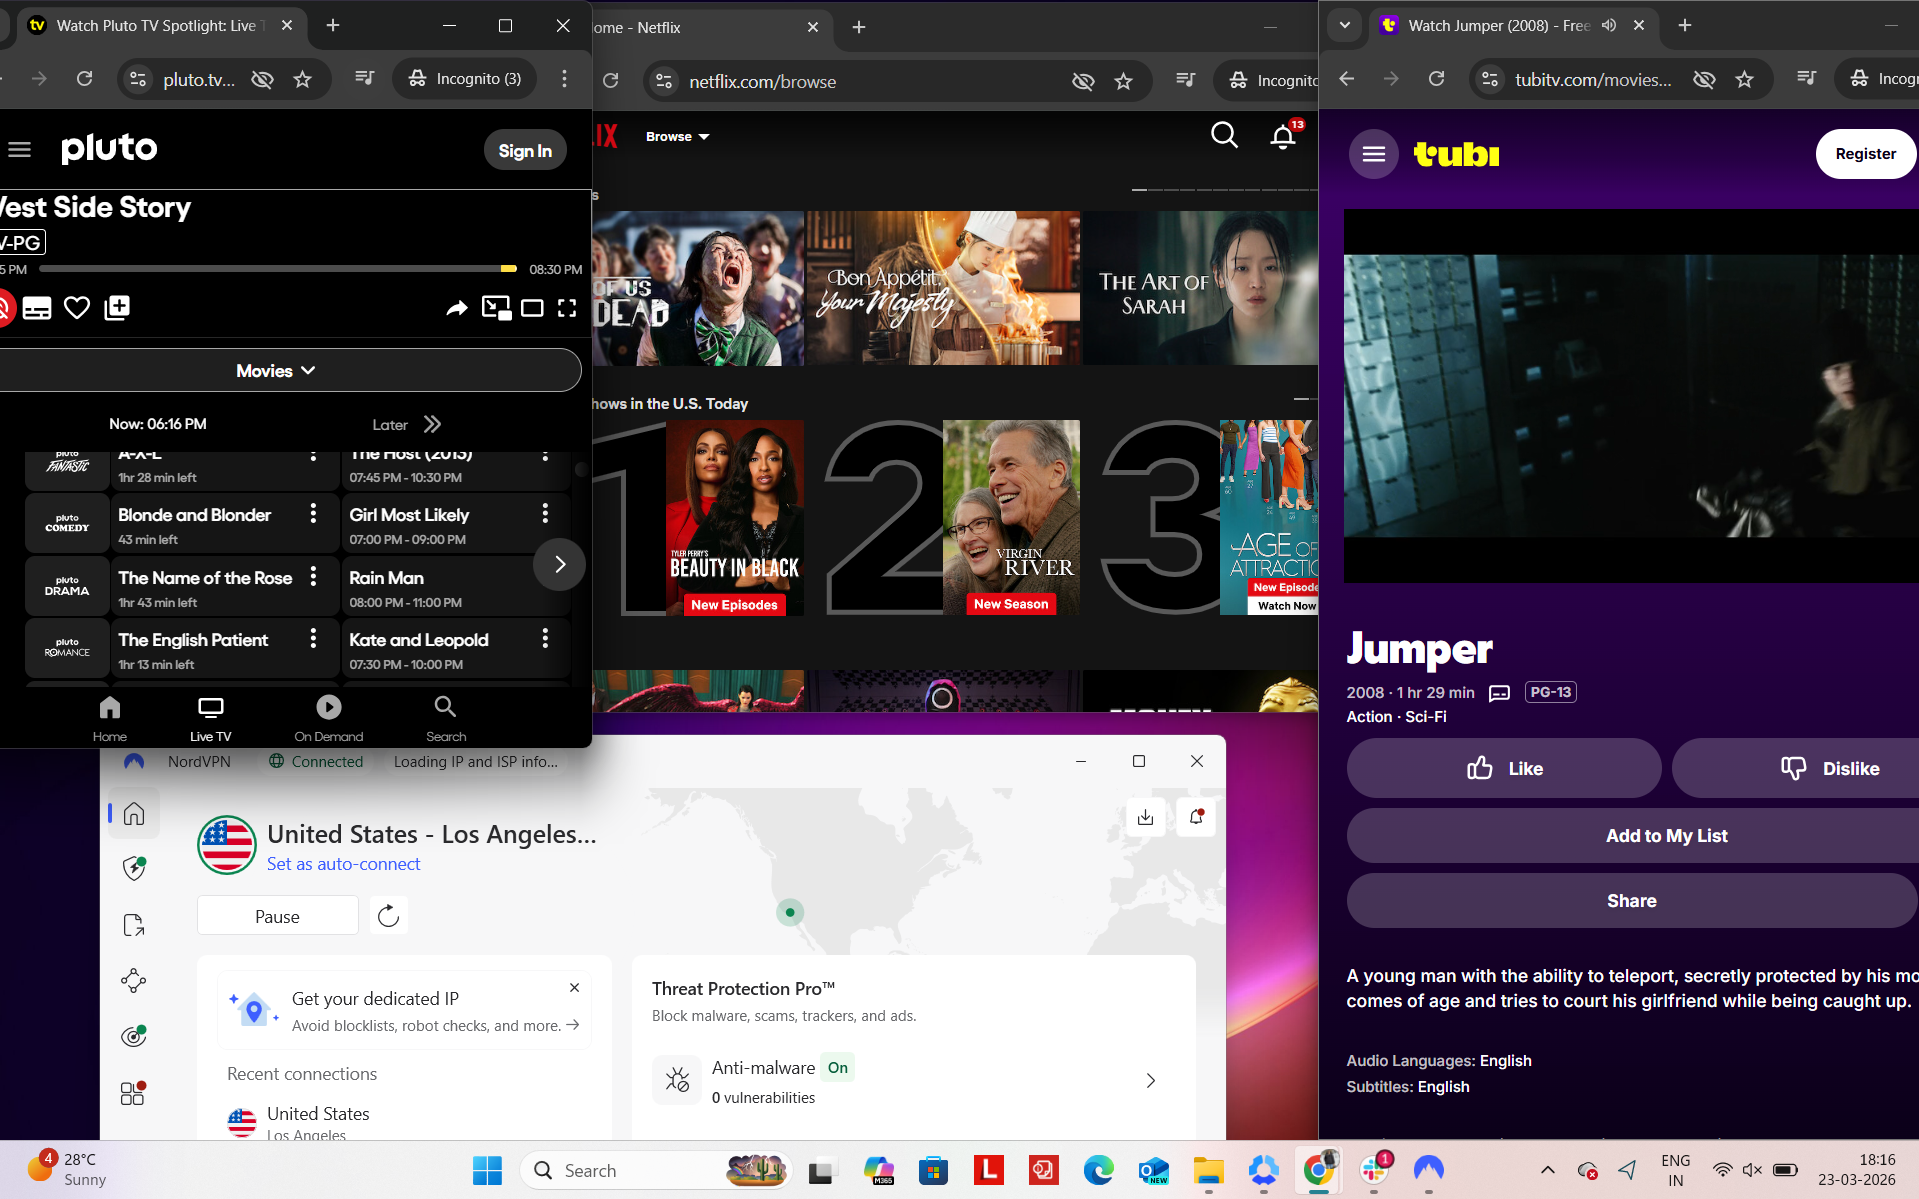Open NordVPN Home sidebar icon
The width and height of the screenshot is (1919, 1199).
pyautogui.click(x=134, y=813)
